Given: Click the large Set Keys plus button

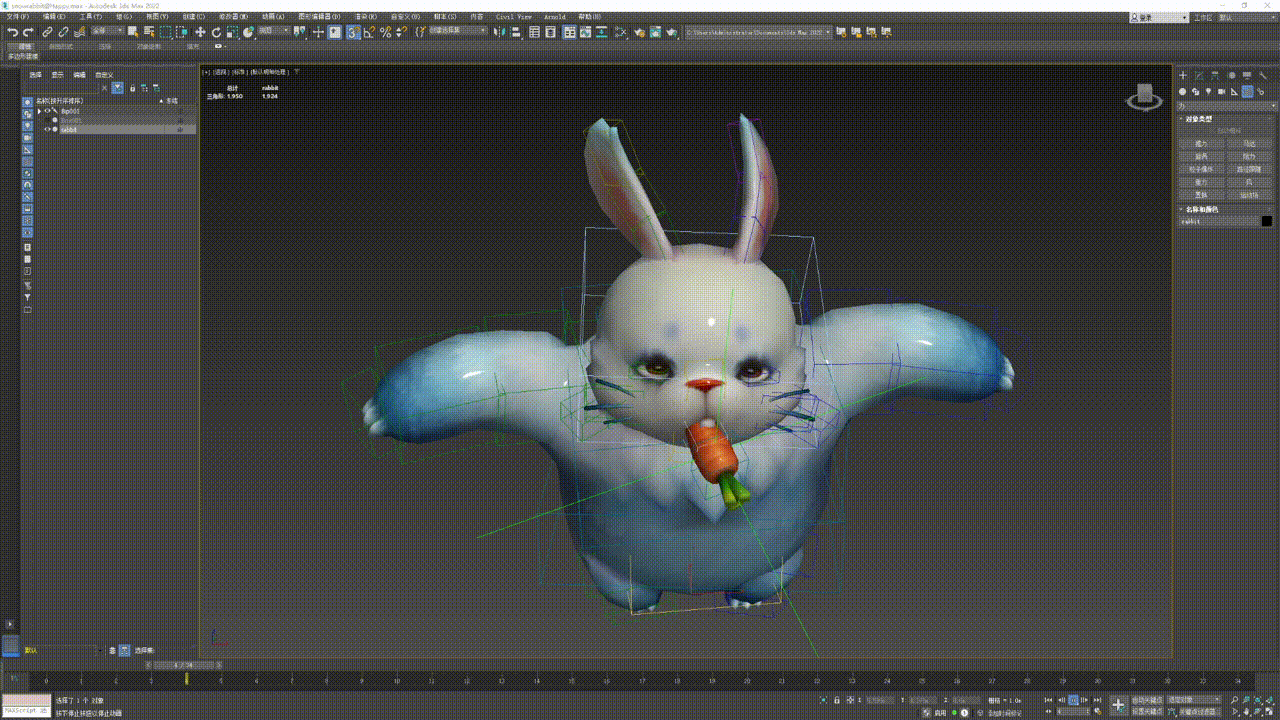Looking at the screenshot, I should [x=1118, y=705].
